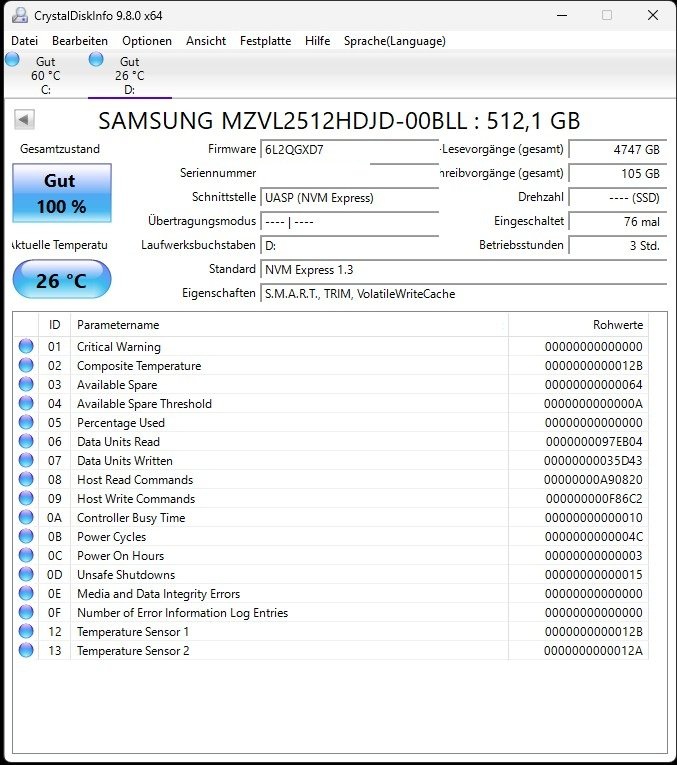Open the Ansicht menu

point(206,41)
